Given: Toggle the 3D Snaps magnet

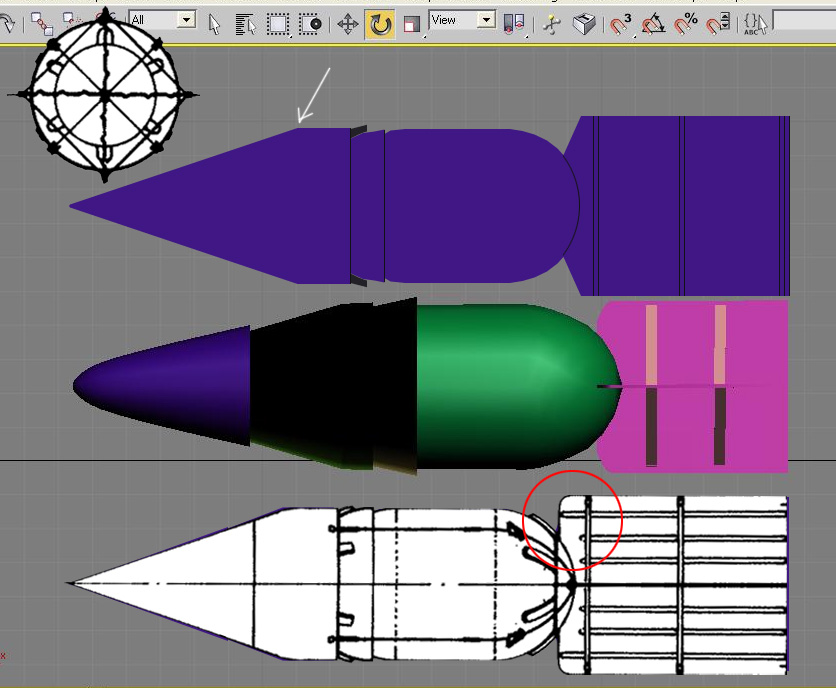Looking at the screenshot, I should click(x=621, y=25).
